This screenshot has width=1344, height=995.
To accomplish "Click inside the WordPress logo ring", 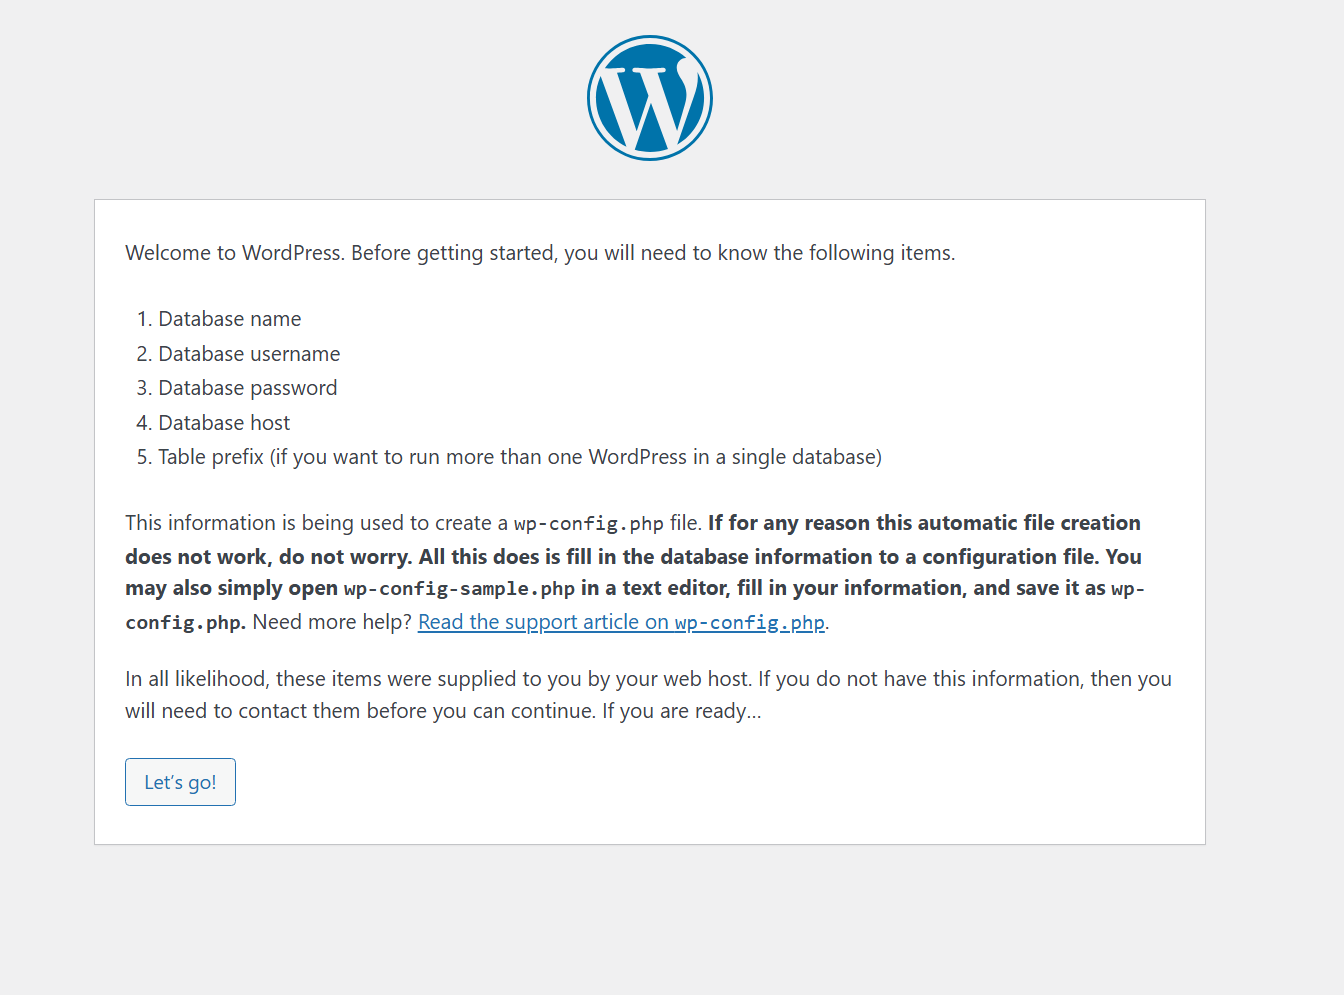I will [649, 96].
